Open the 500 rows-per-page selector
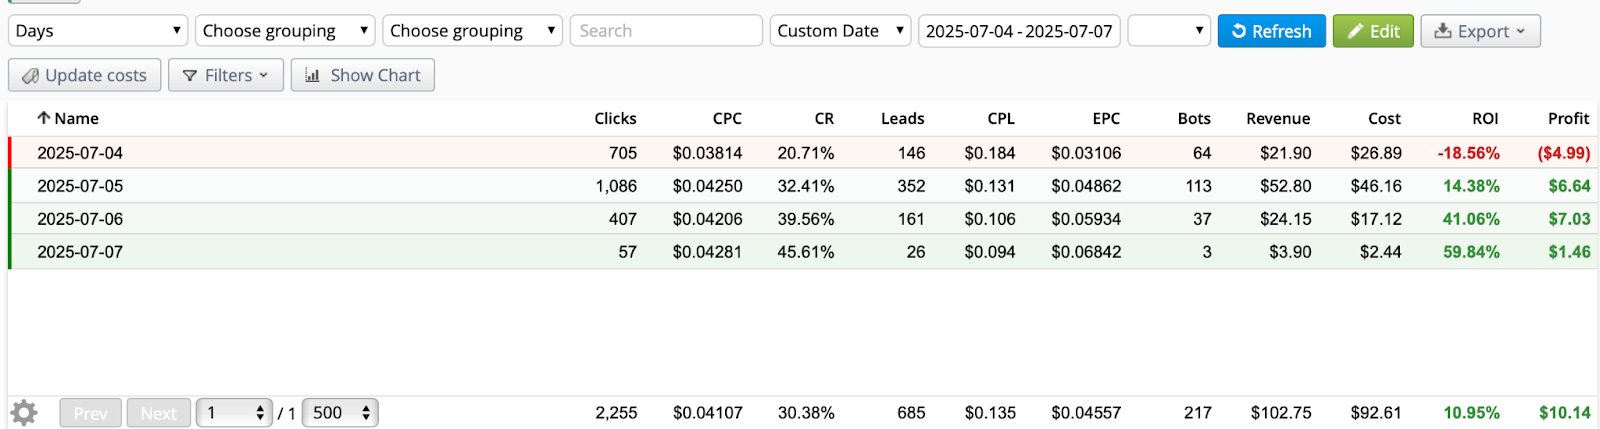Screen dimensions: 1600x429 pyautogui.click(x=340, y=412)
